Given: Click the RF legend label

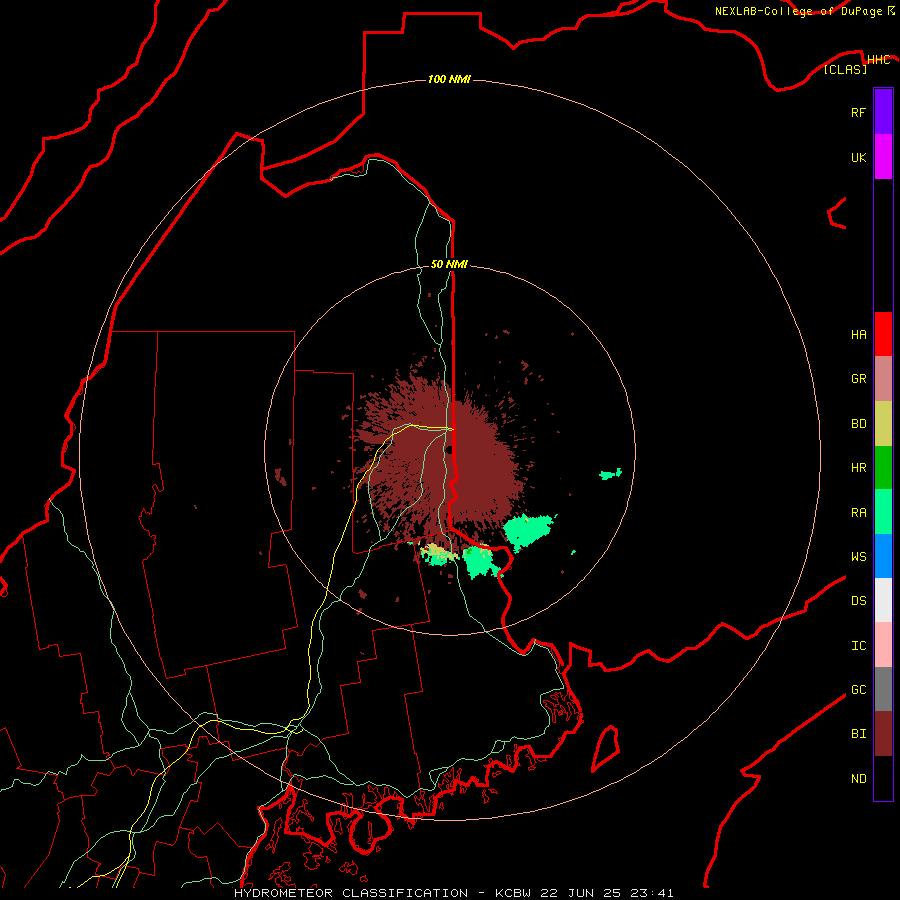Looking at the screenshot, I should (858, 112).
